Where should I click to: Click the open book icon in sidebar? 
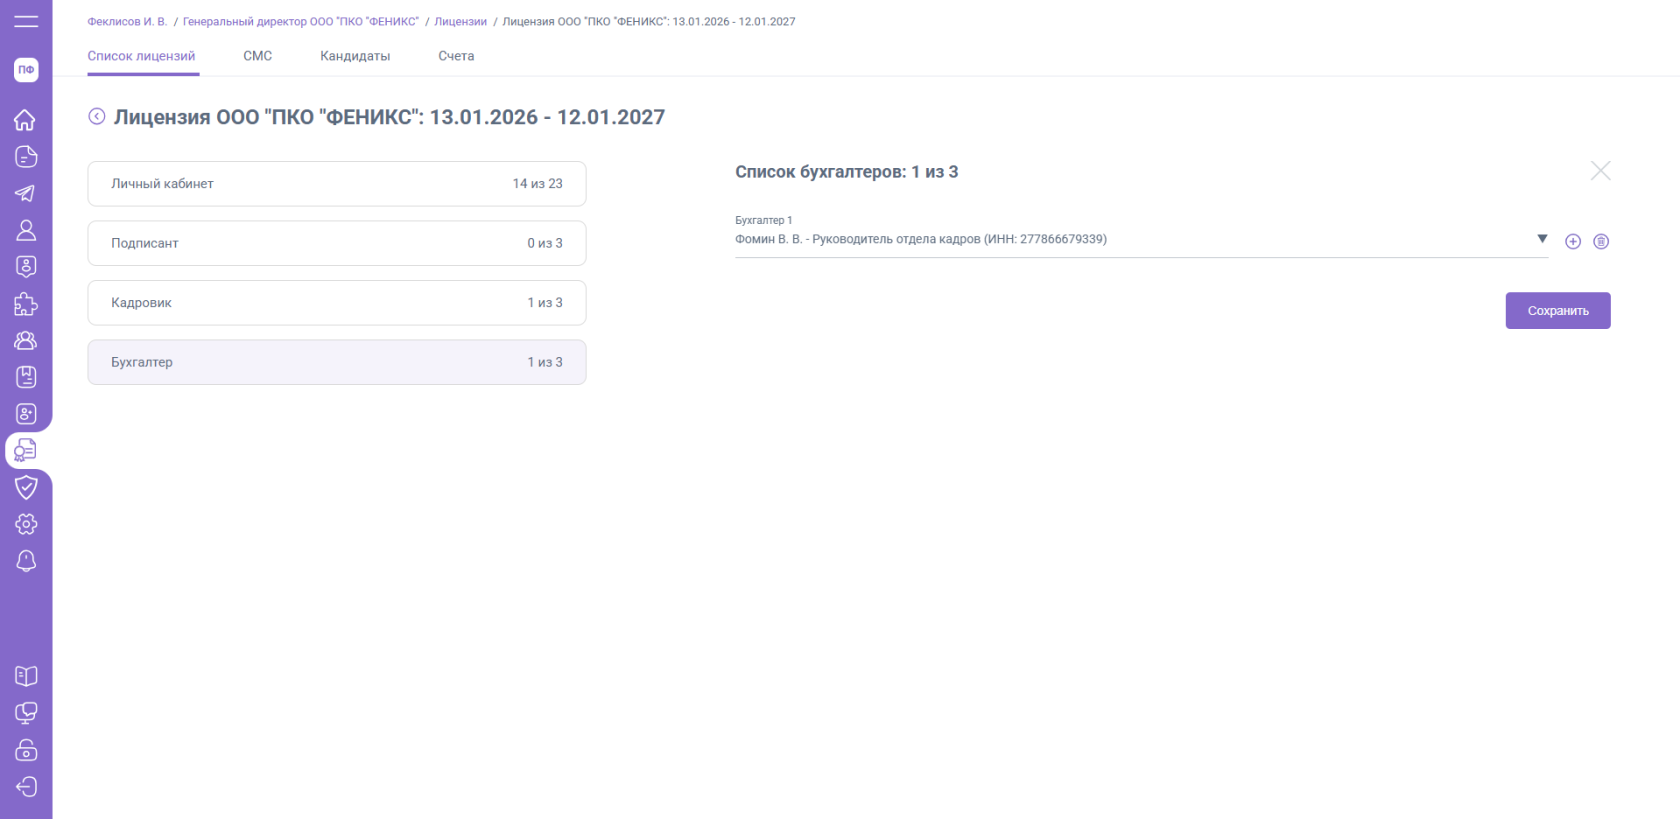point(26,676)
